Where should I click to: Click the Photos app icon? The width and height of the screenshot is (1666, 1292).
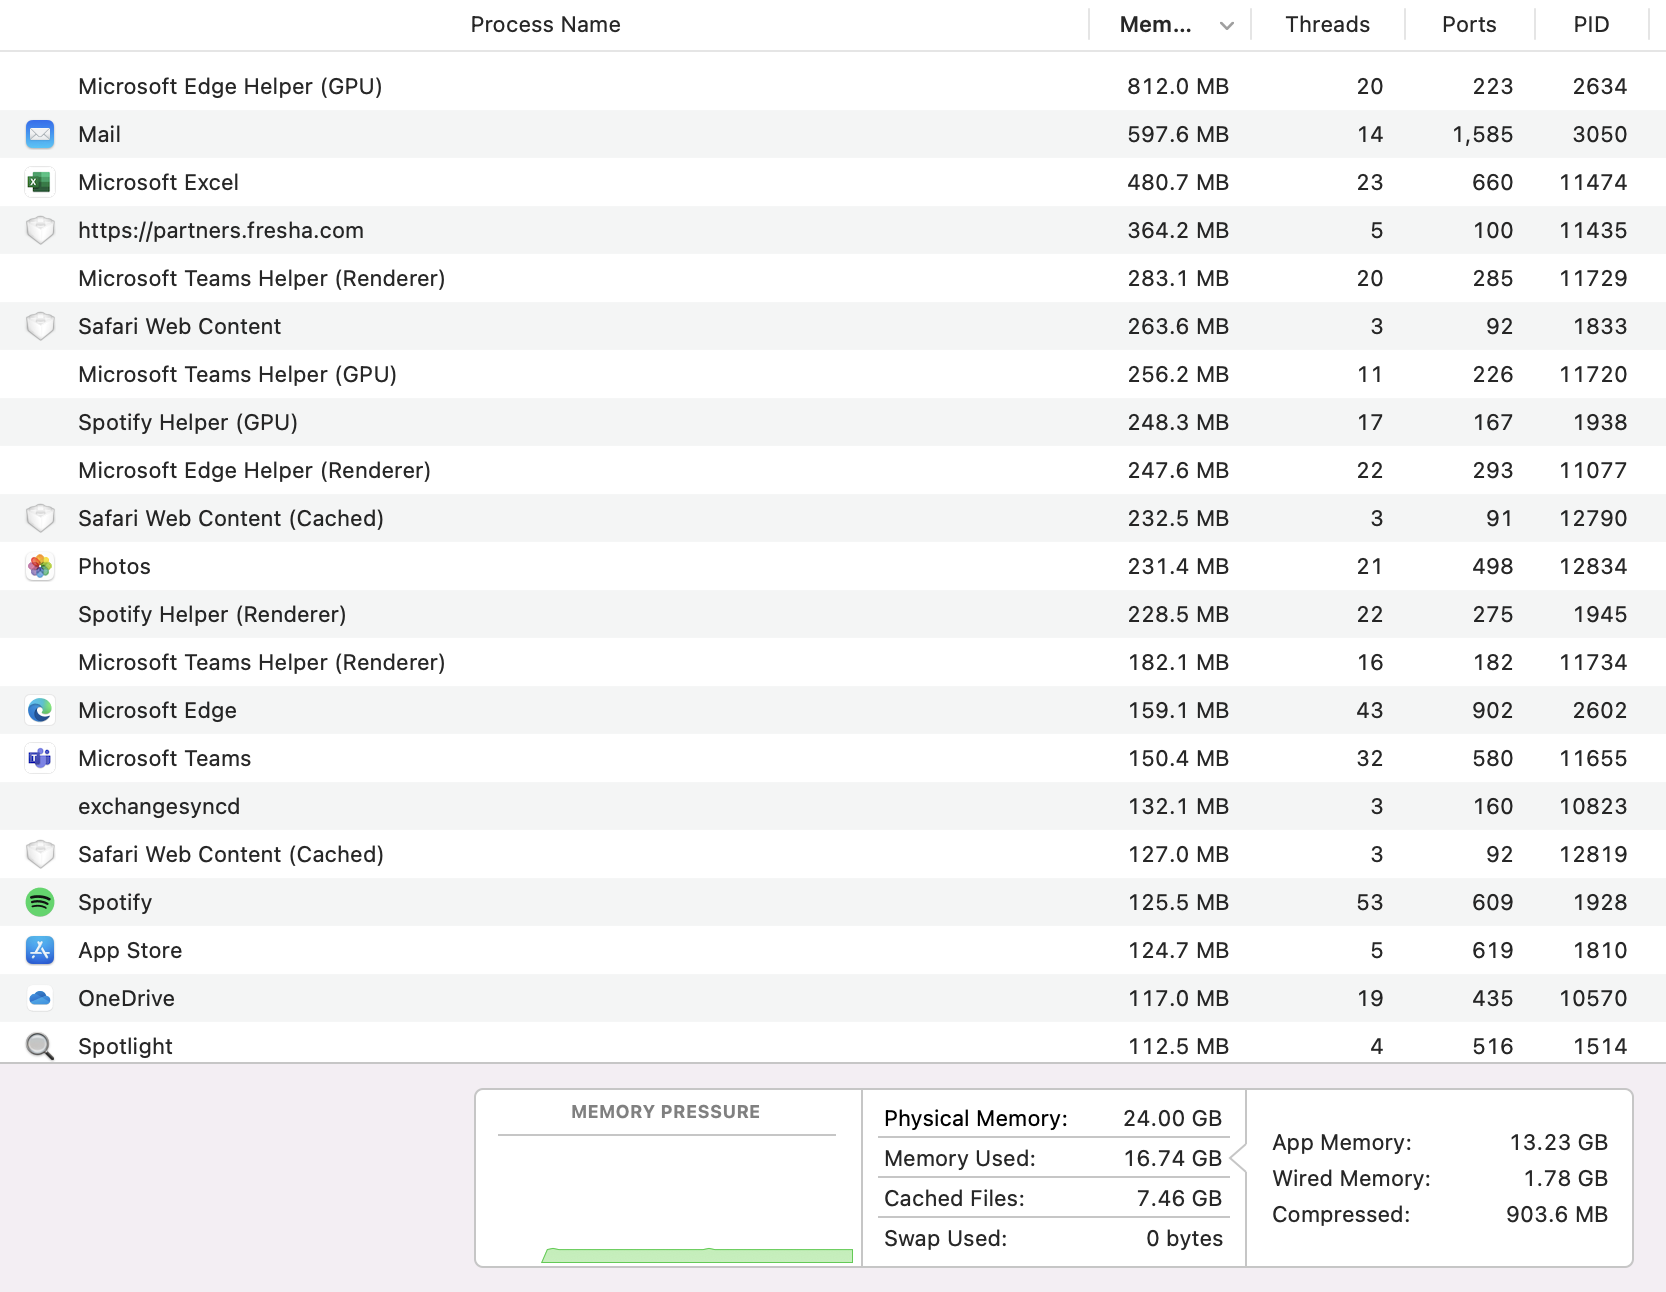tap(40, 566)
